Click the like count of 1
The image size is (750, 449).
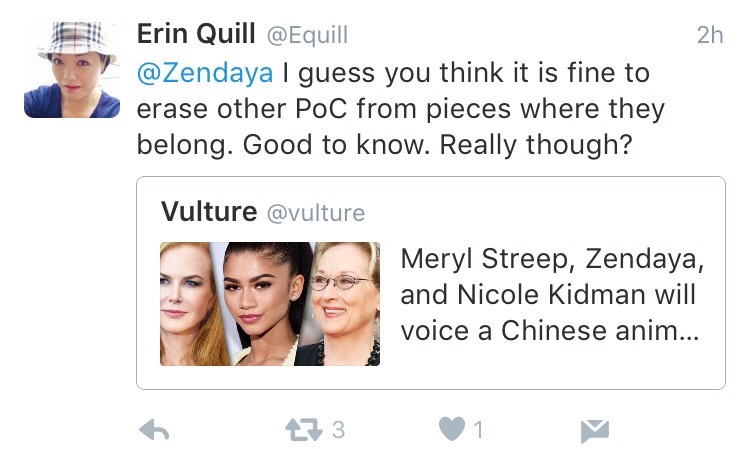(479, 430)
